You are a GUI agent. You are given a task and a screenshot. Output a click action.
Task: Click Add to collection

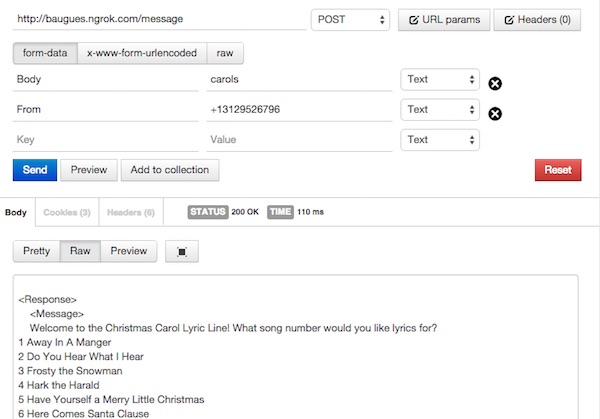click(169, 170)
